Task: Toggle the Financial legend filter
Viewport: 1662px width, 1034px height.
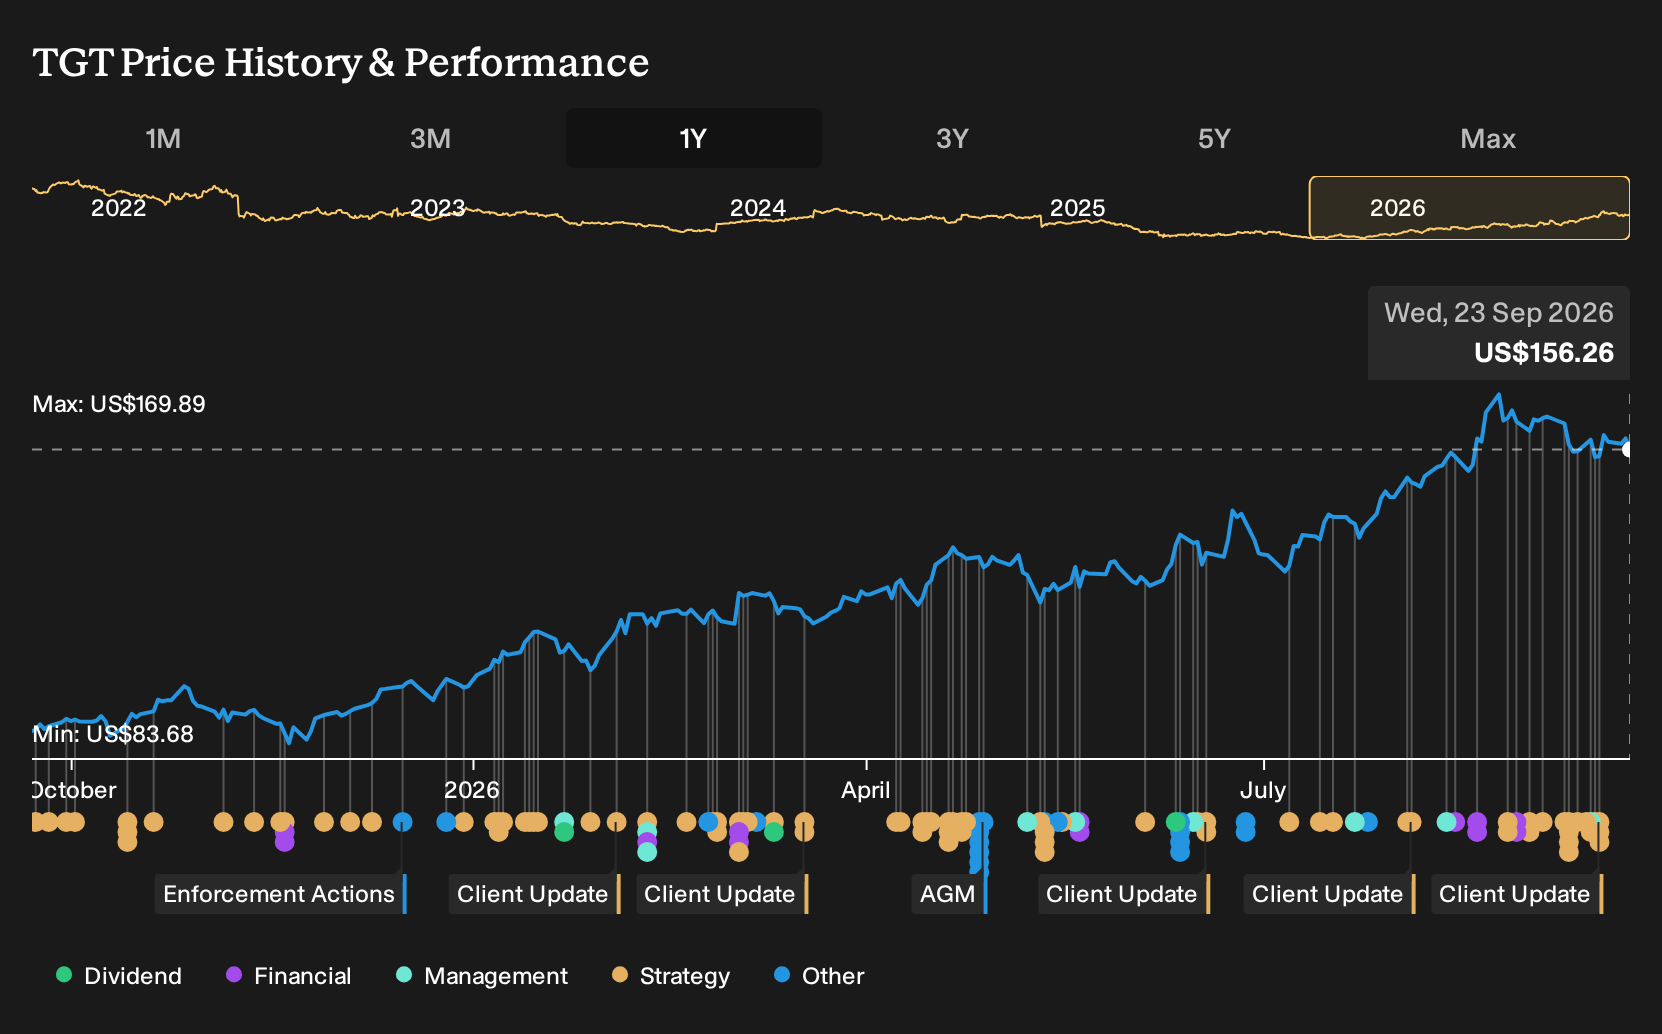Action: 288,976
